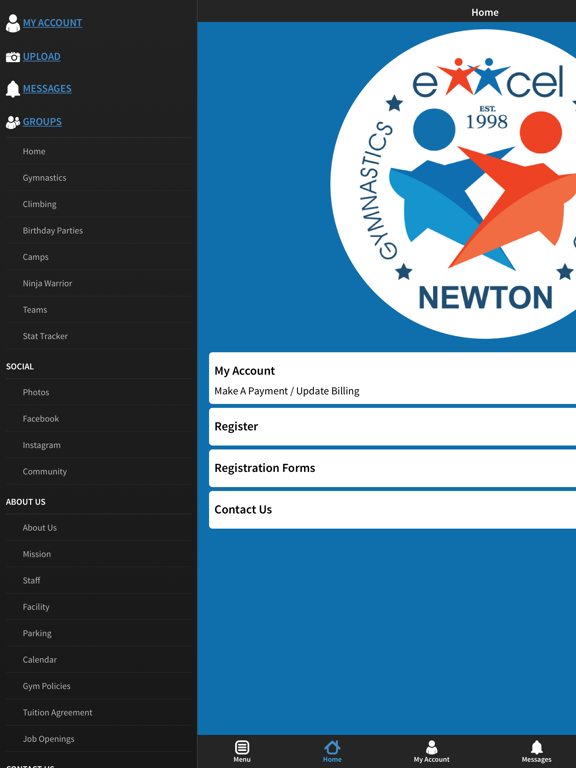Open Facebook under Social

(98, 419)
